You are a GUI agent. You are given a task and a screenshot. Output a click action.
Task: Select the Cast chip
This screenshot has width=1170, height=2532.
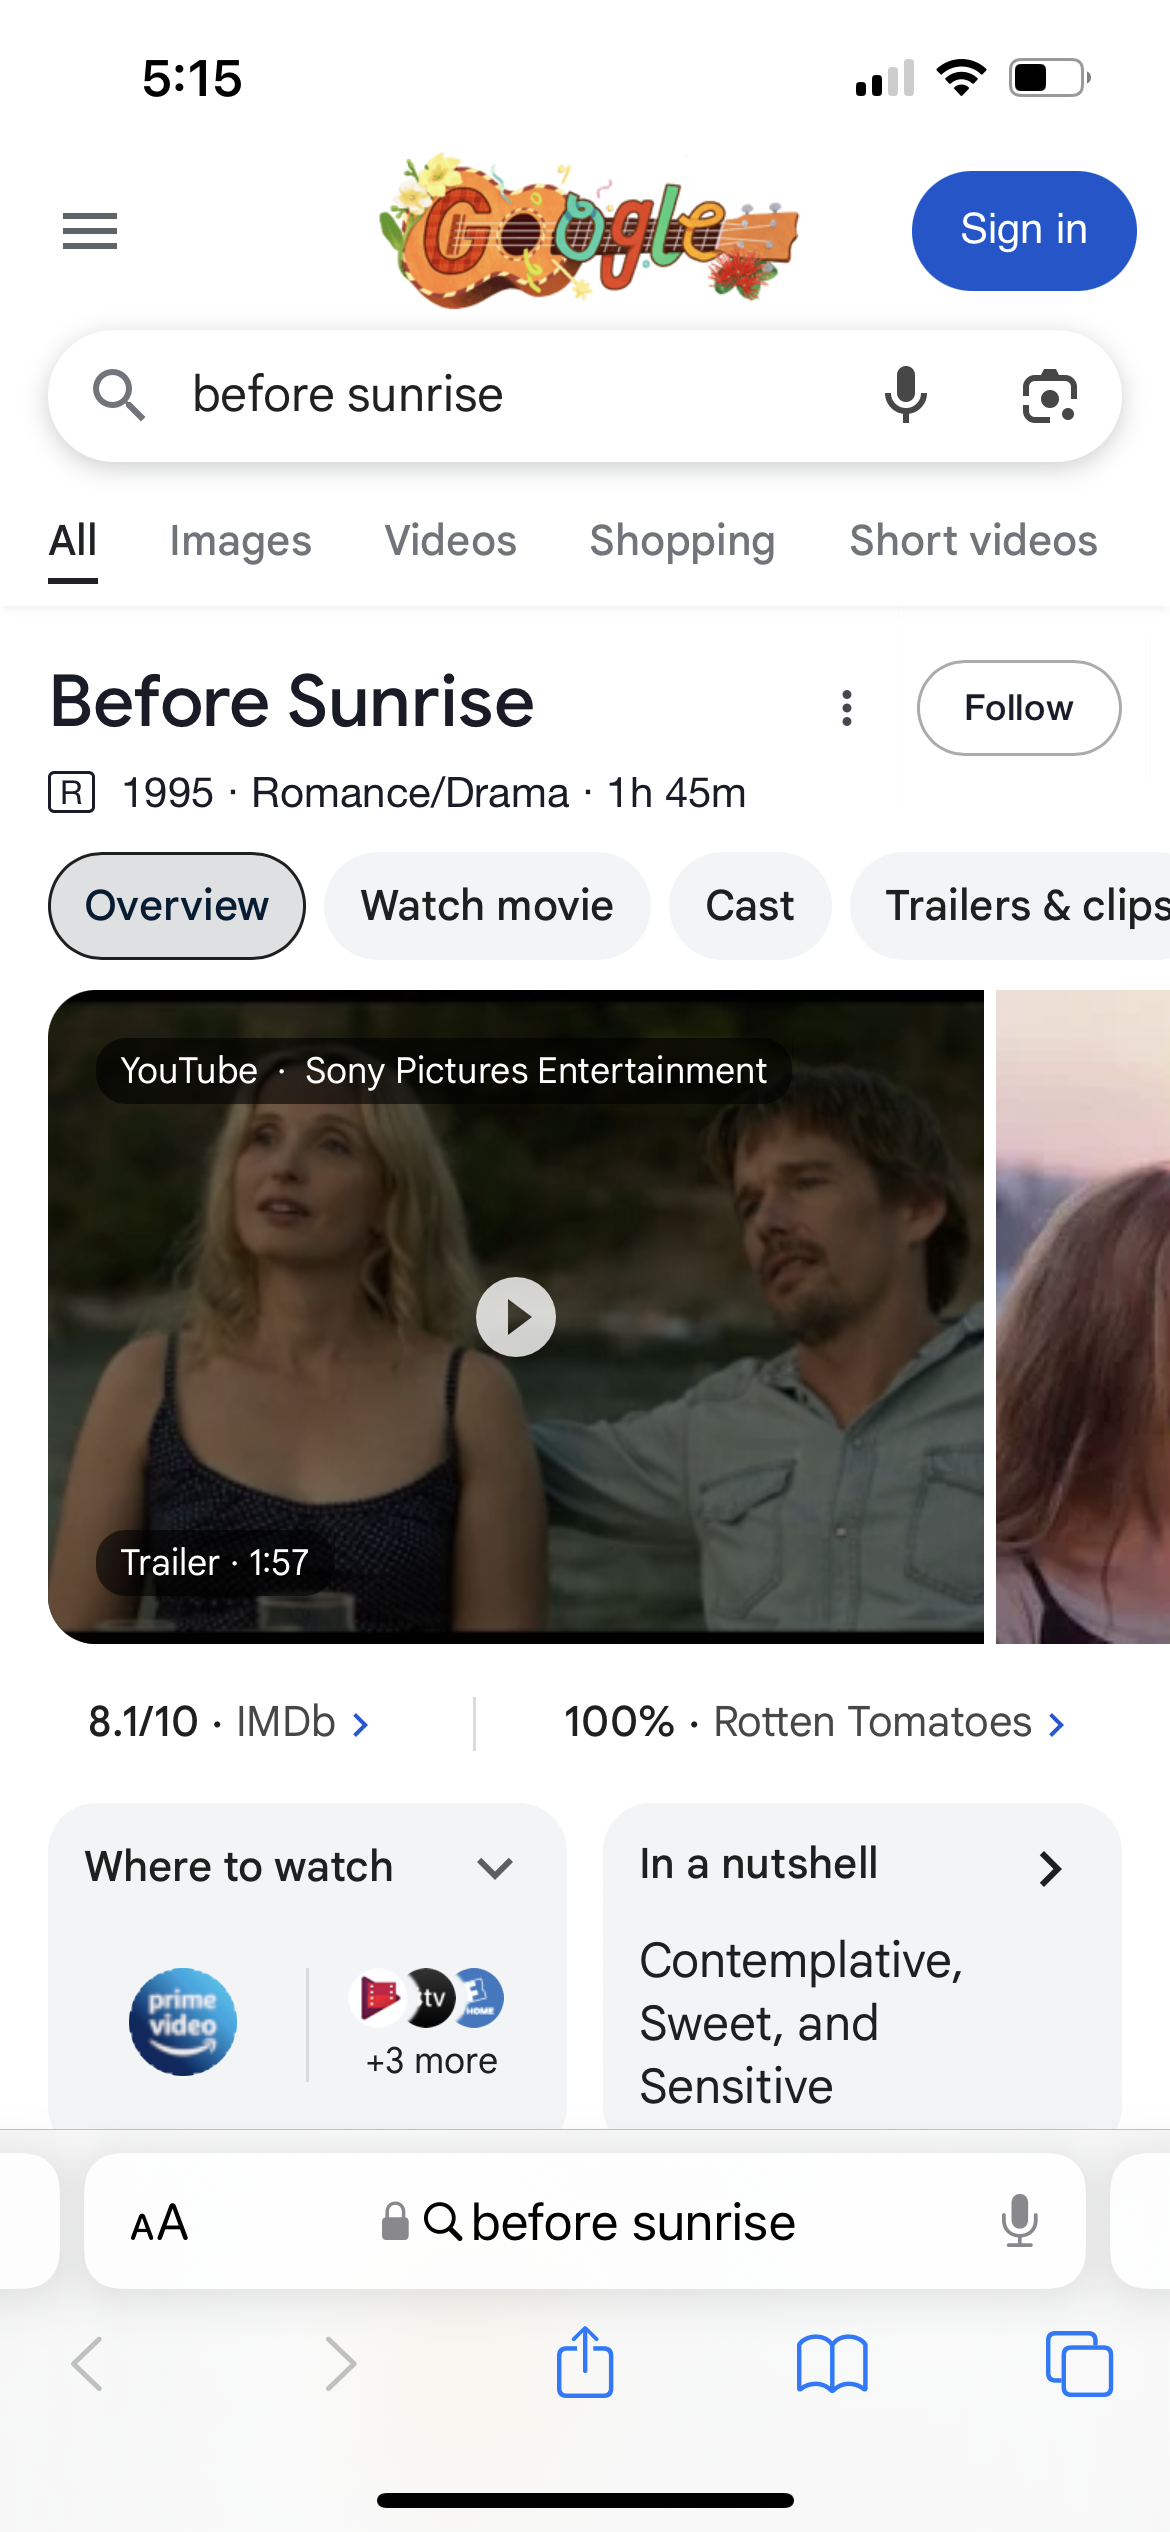(750, 906)
